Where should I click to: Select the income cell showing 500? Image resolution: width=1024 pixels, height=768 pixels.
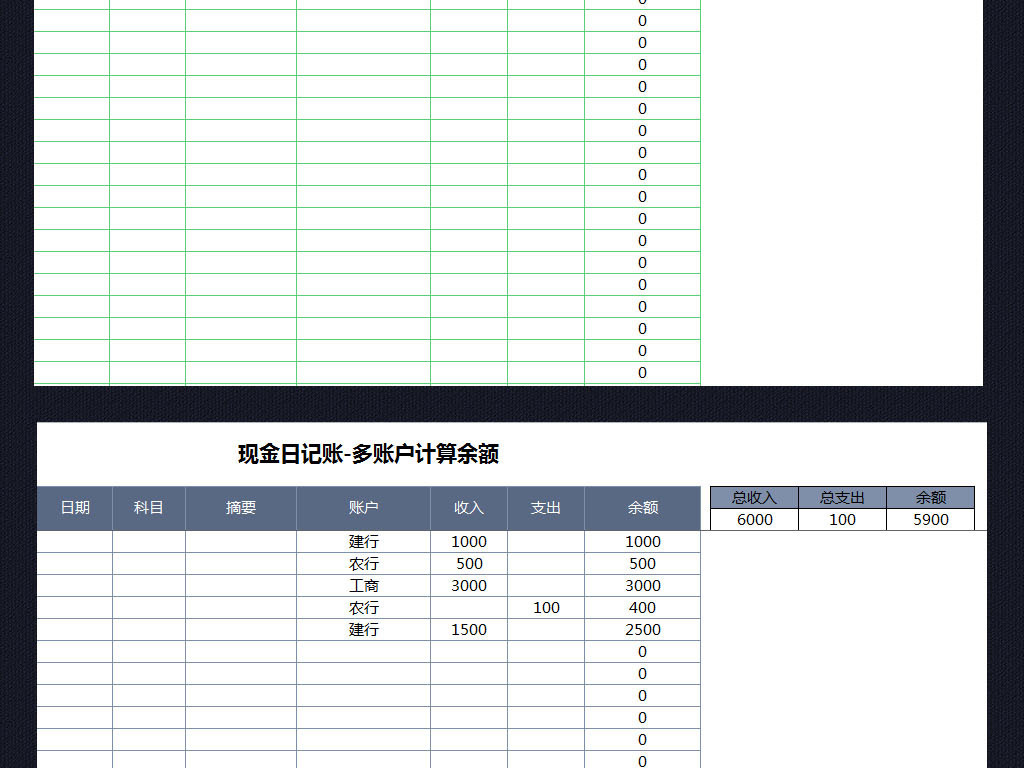tap(469, 564)
